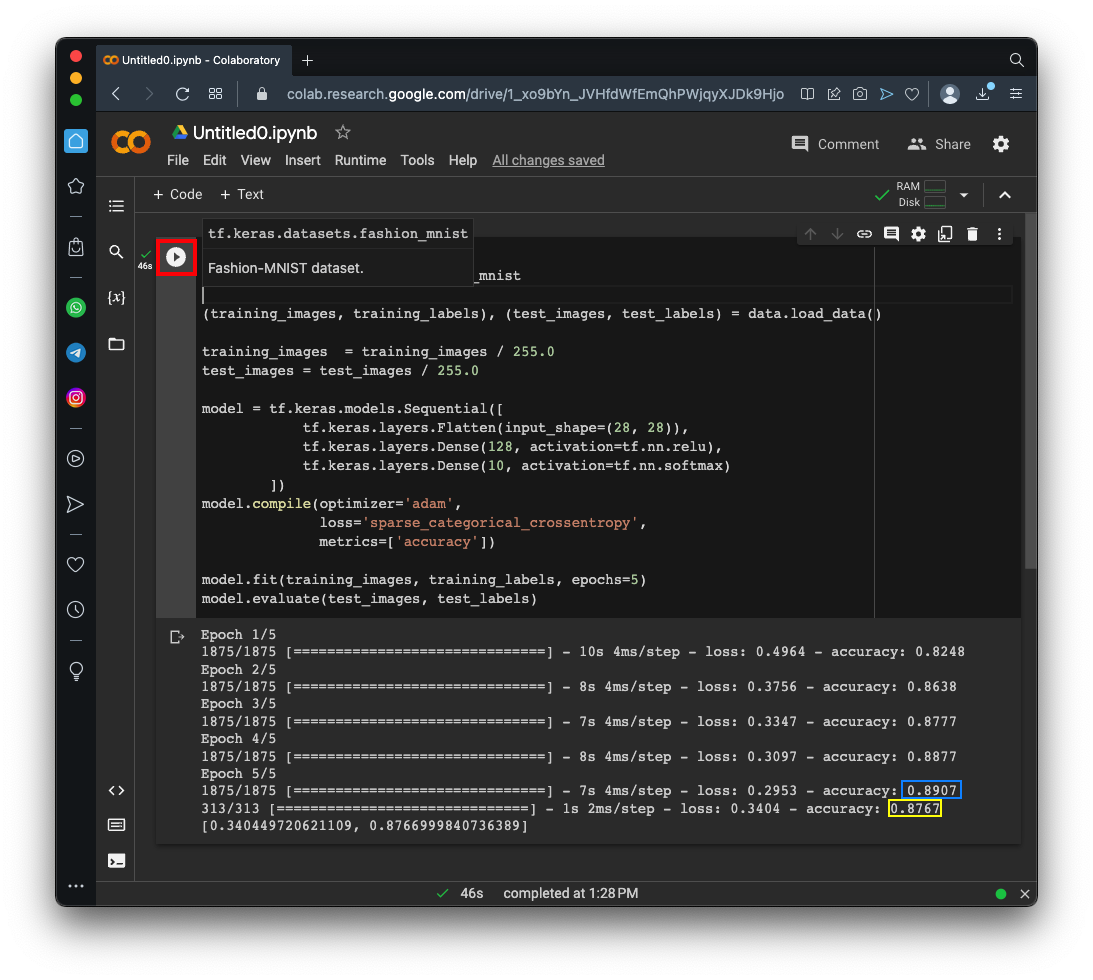
Task: Clear the cell output
Action: click(177, 637)
